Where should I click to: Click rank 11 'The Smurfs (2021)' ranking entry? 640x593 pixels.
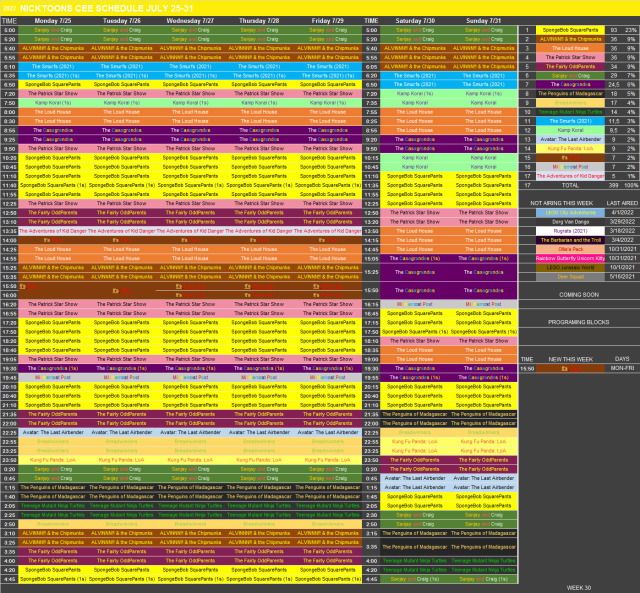tap(570, 121)
